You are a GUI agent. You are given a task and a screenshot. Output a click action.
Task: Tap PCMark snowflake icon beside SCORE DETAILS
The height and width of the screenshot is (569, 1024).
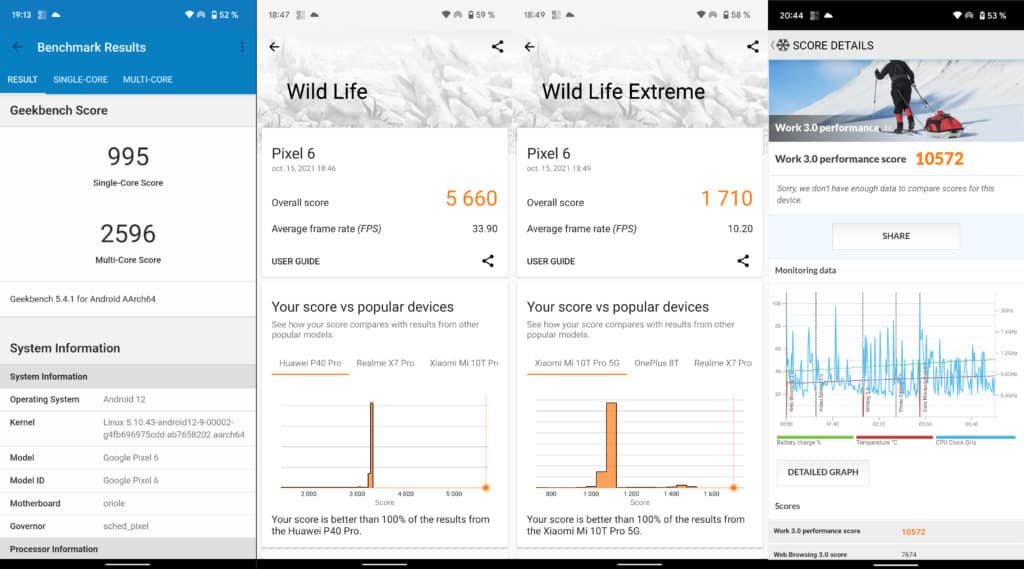point(782,45)
